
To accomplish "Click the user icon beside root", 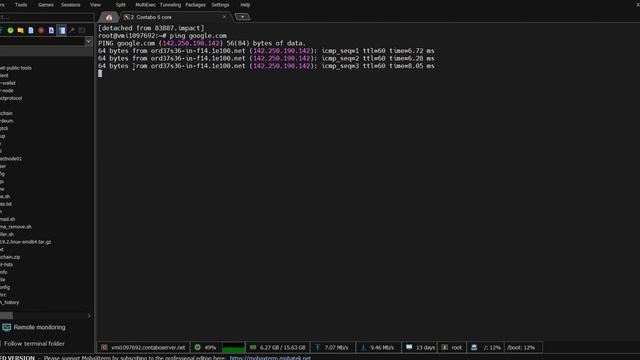I will [444, 347].
